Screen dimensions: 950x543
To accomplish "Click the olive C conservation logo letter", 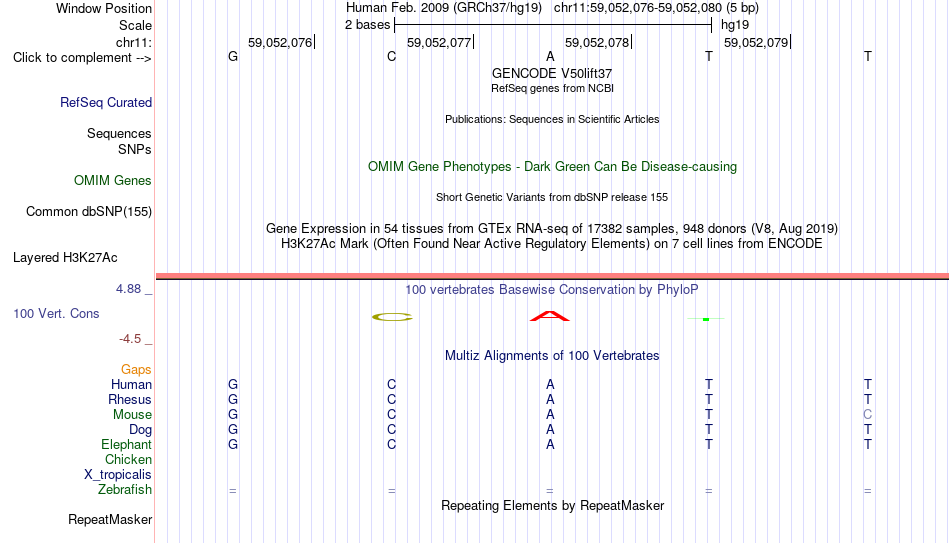I will pyautogui.click(x=392, y=317).
